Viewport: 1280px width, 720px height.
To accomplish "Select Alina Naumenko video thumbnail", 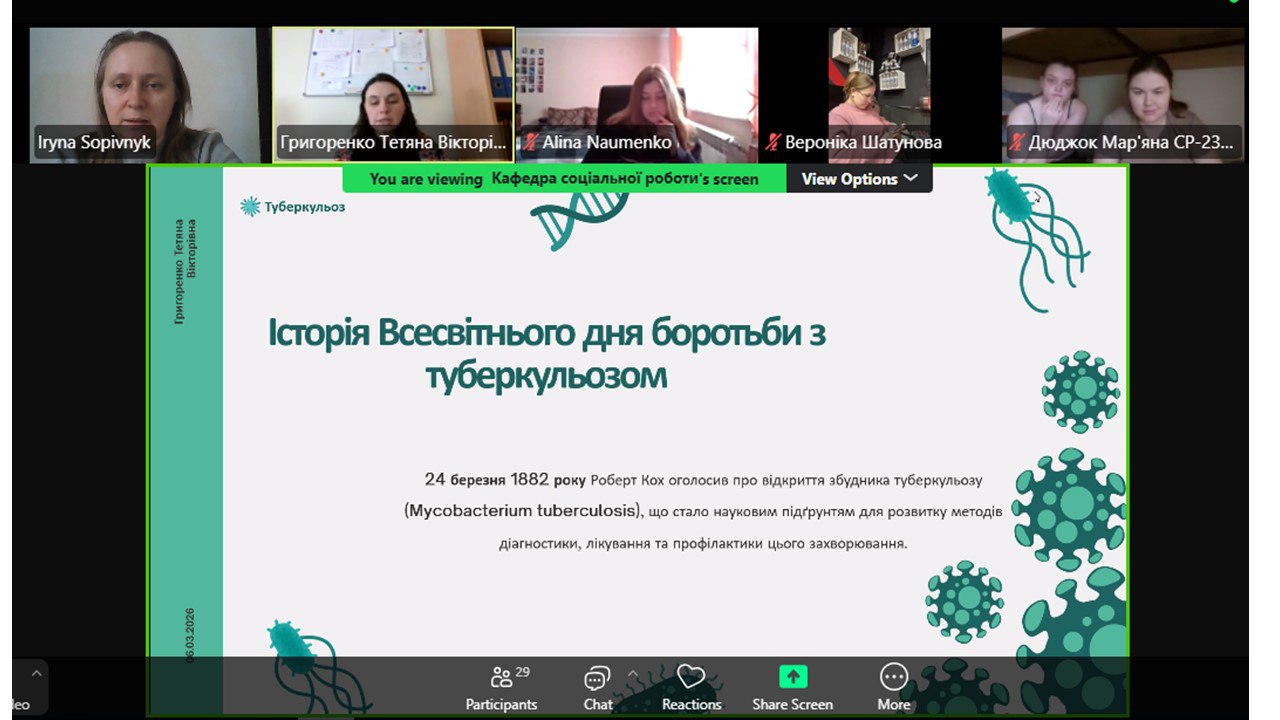I will pyautogui.click(x=637, y=95).
